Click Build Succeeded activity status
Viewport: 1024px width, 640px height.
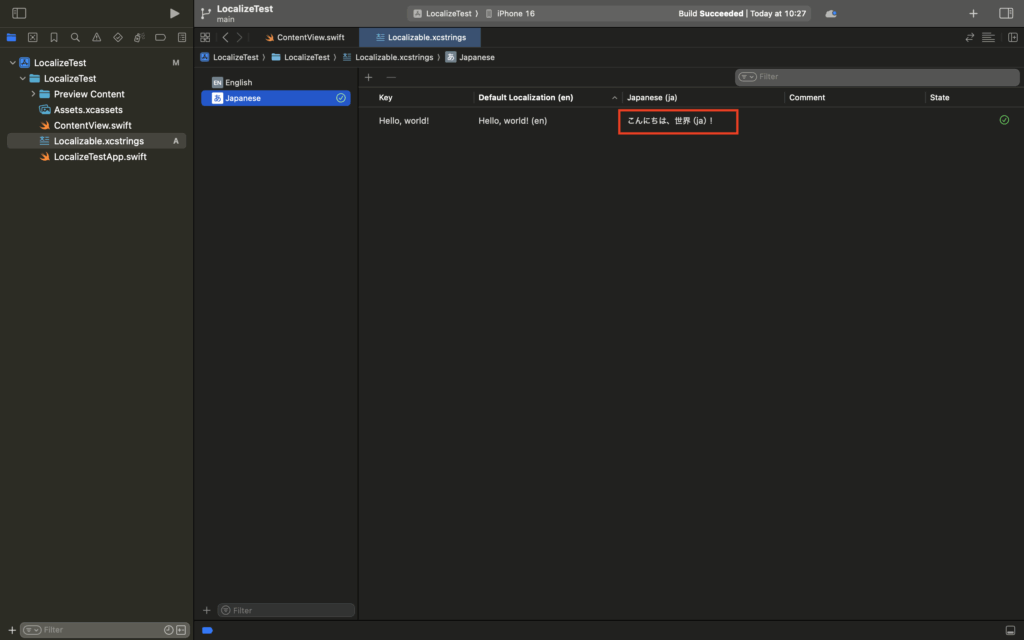742,13
